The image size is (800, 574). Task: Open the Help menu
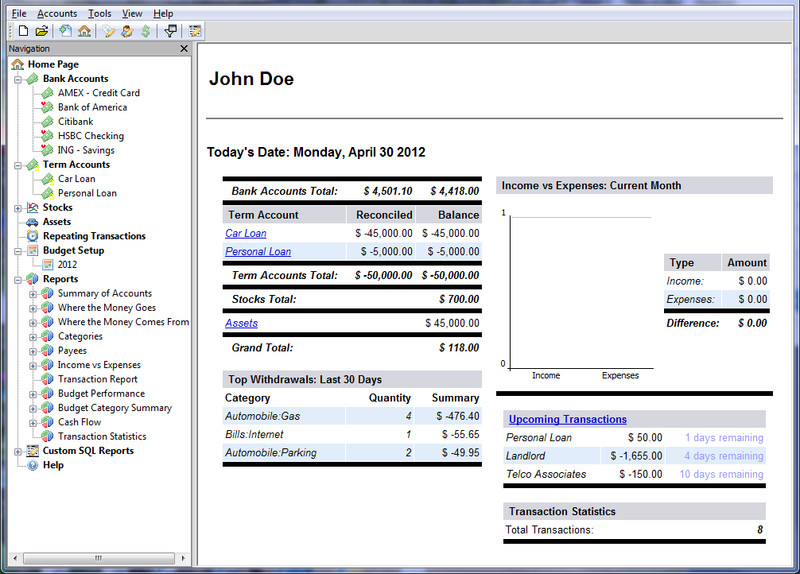tap(163, 13)
